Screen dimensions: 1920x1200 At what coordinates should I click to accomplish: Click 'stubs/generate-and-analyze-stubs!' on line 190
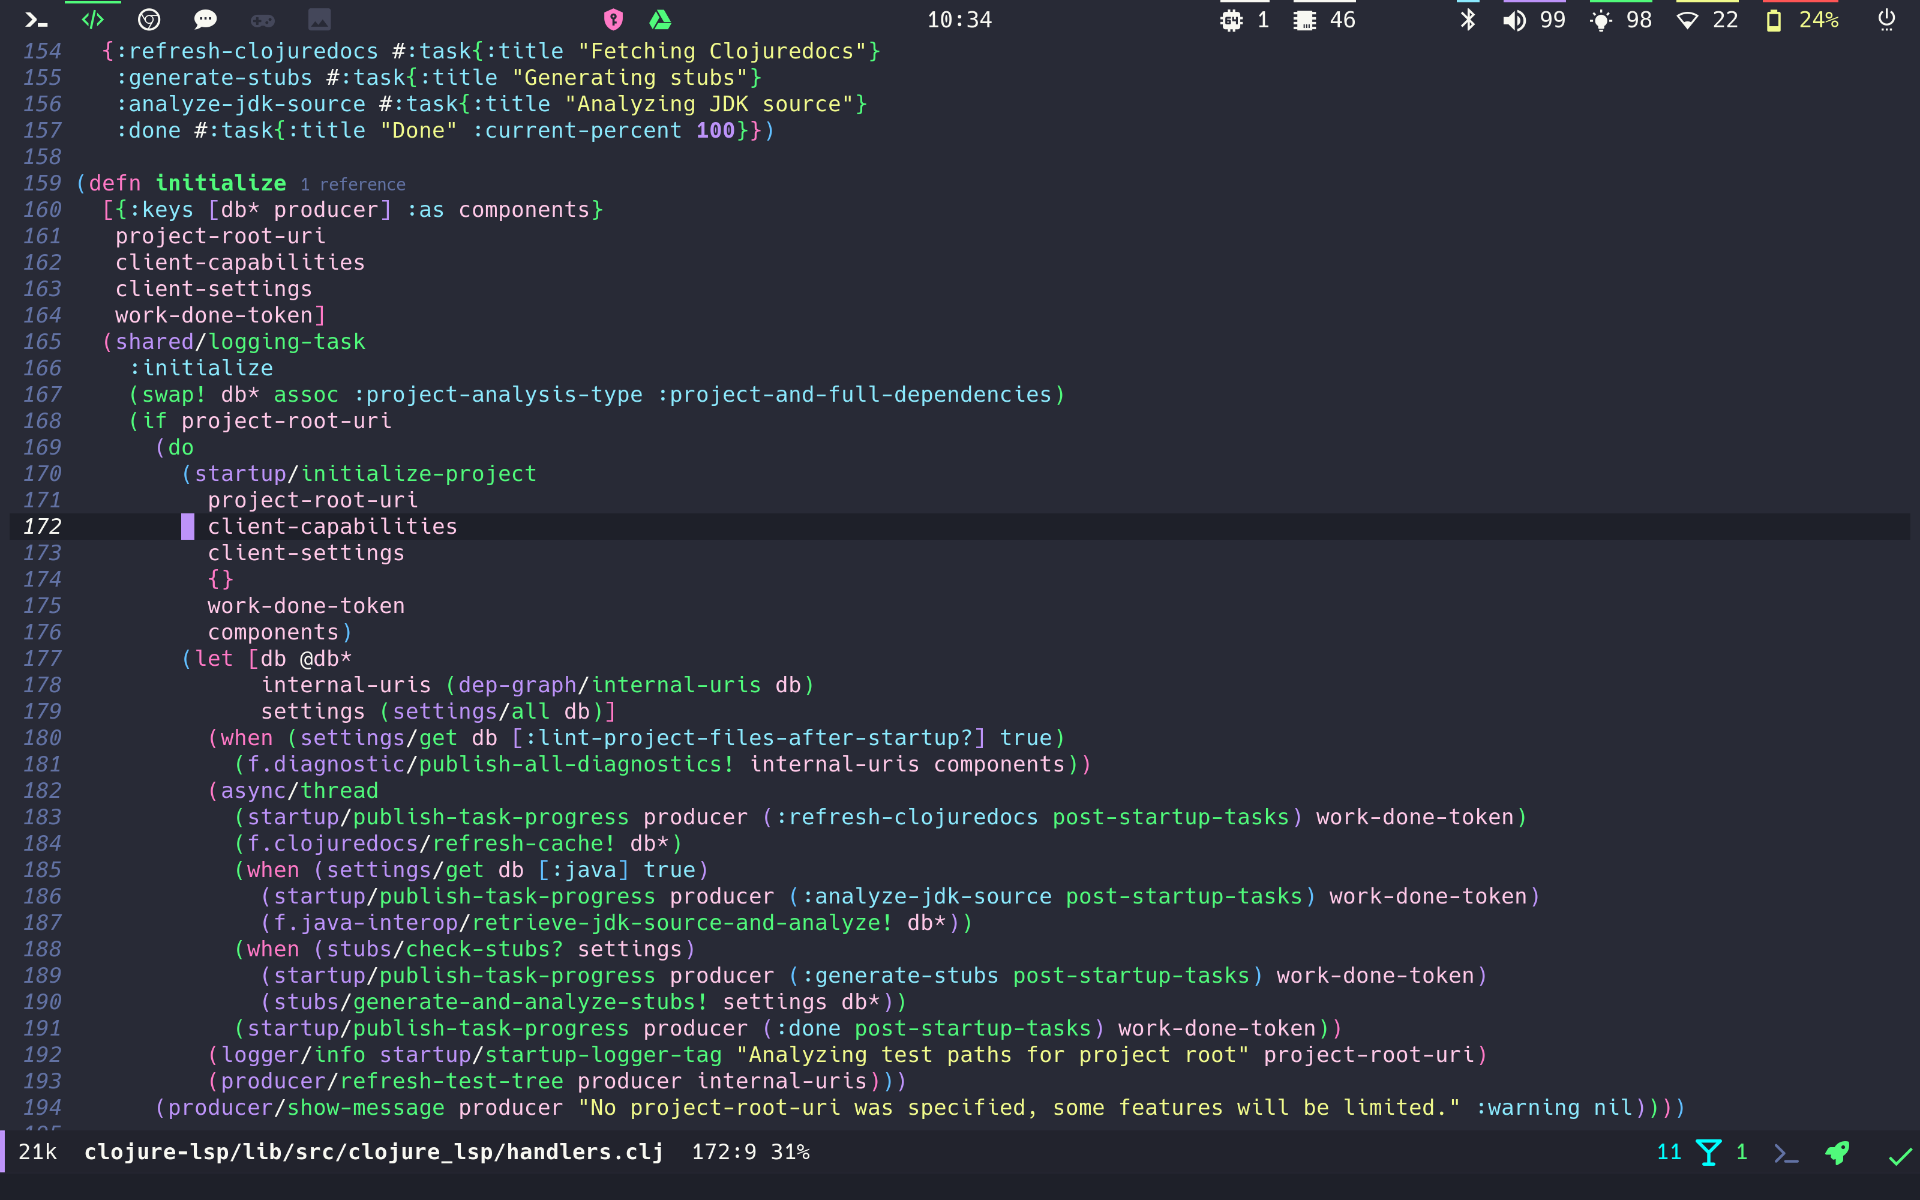(x=491, y=1002)
